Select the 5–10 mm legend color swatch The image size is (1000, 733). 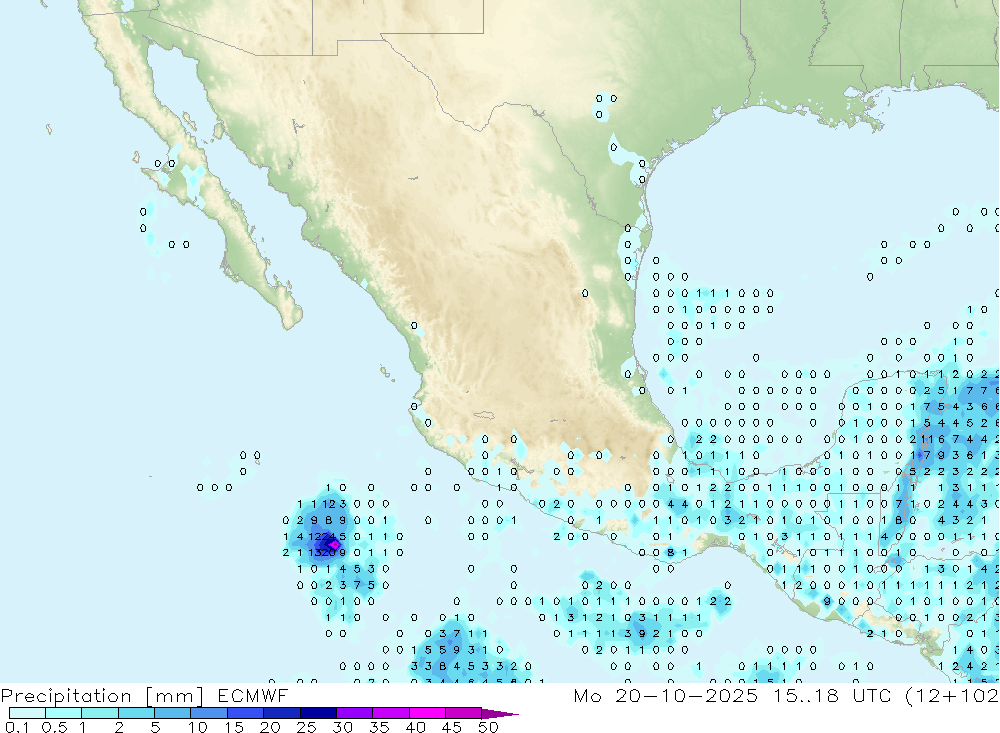173,713
